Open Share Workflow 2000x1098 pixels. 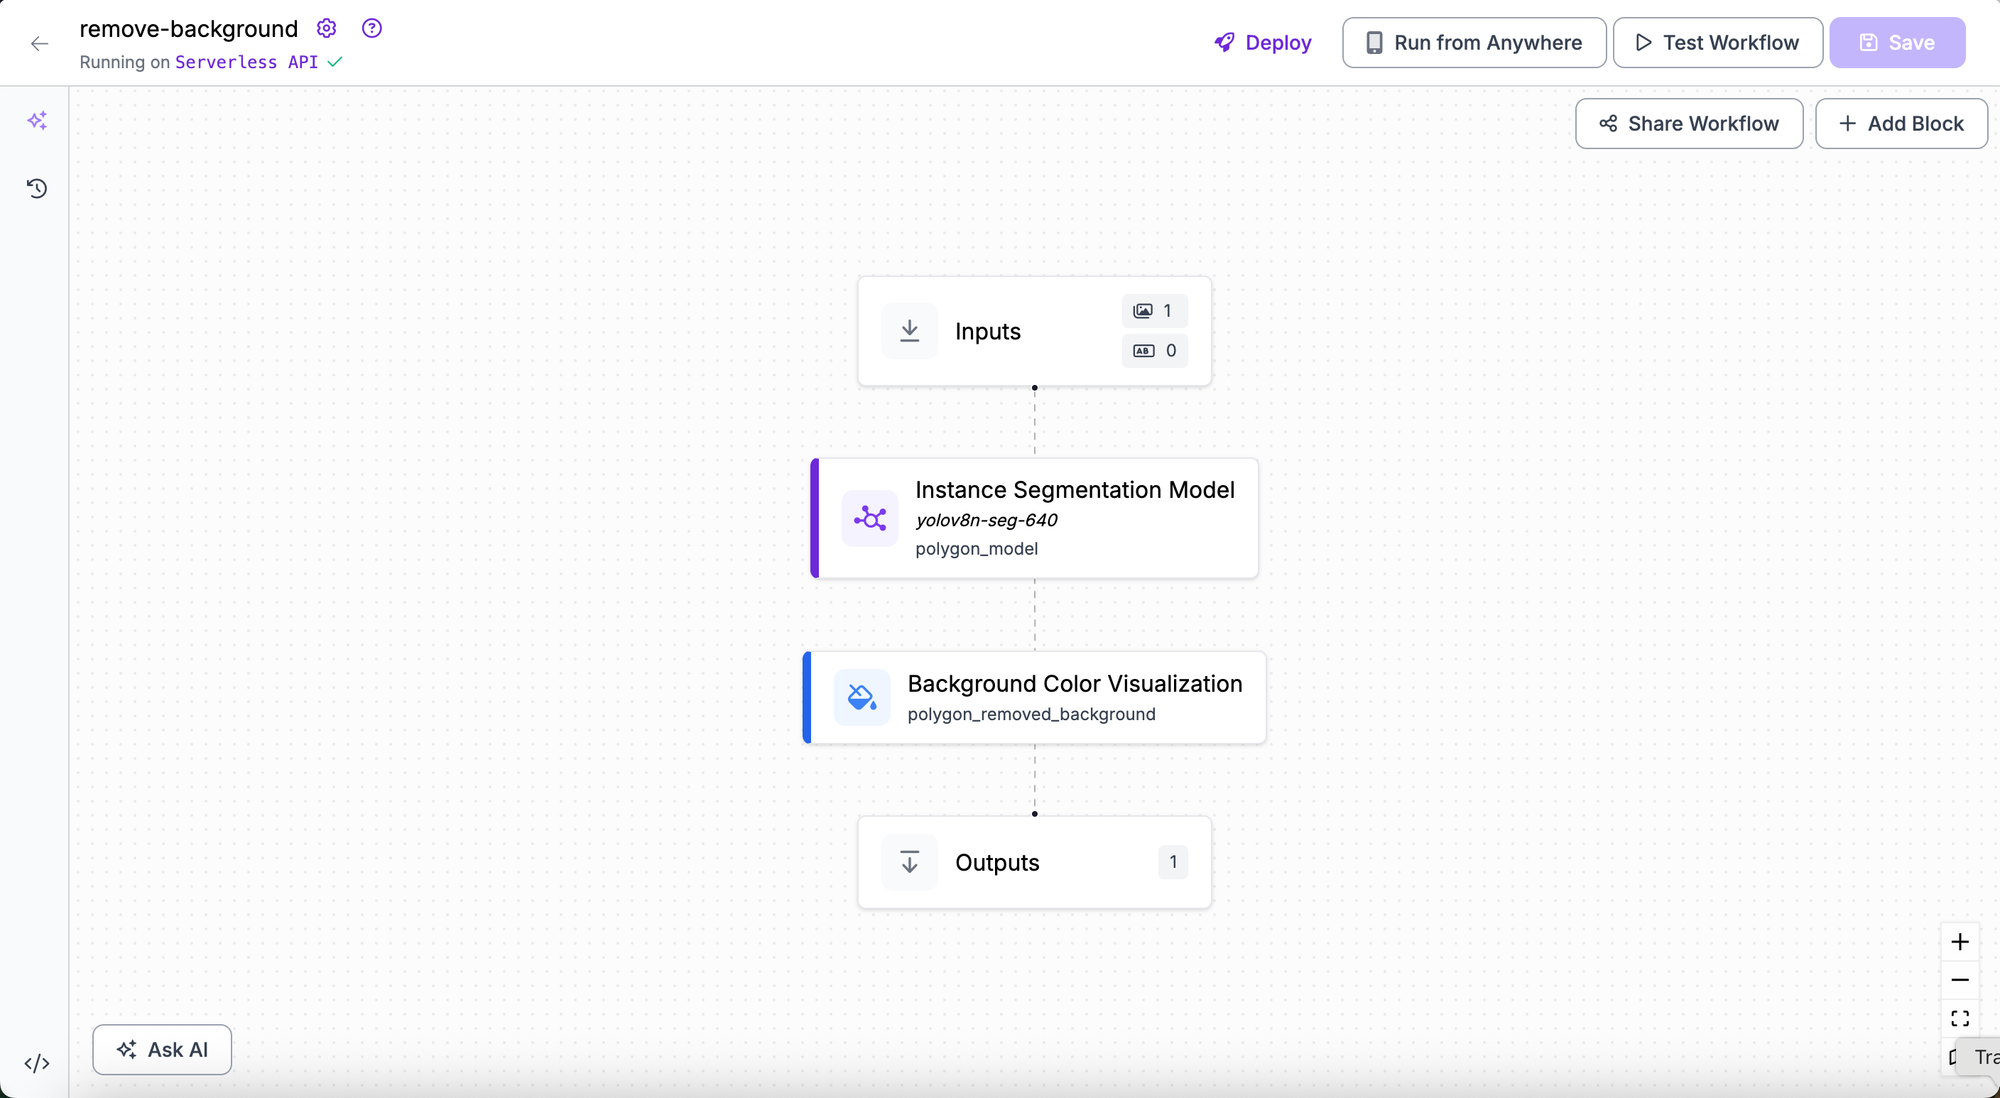(1689, 124)
